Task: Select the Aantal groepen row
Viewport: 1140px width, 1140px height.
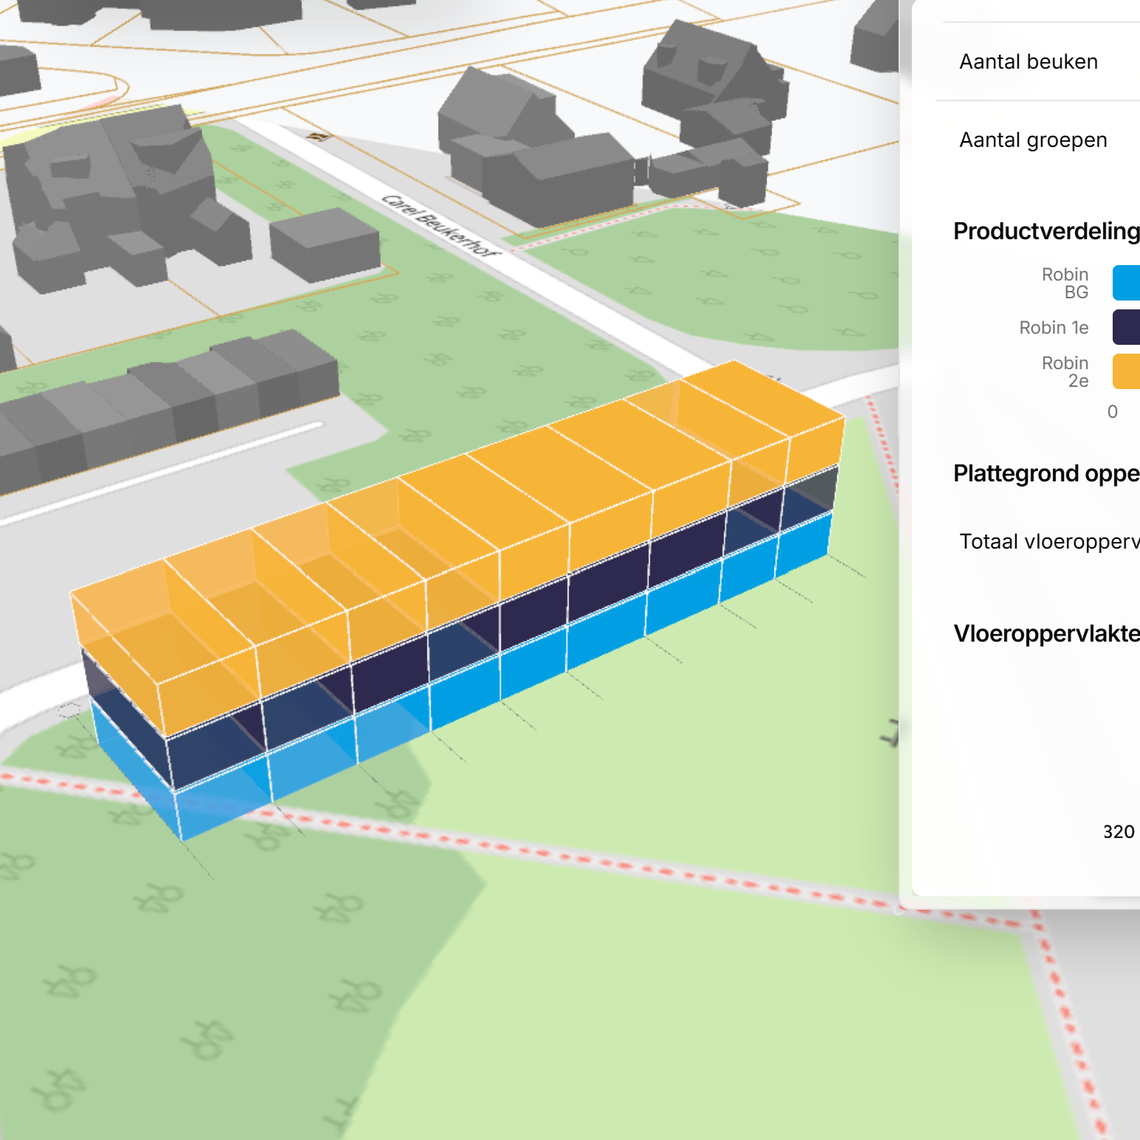Action: pos(1033,141)
